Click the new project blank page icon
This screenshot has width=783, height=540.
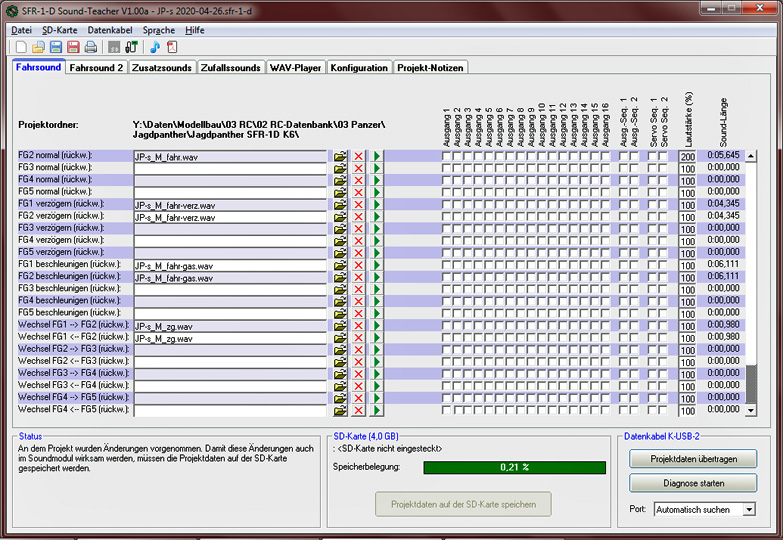pyautogui.click(x=21, y=47)
